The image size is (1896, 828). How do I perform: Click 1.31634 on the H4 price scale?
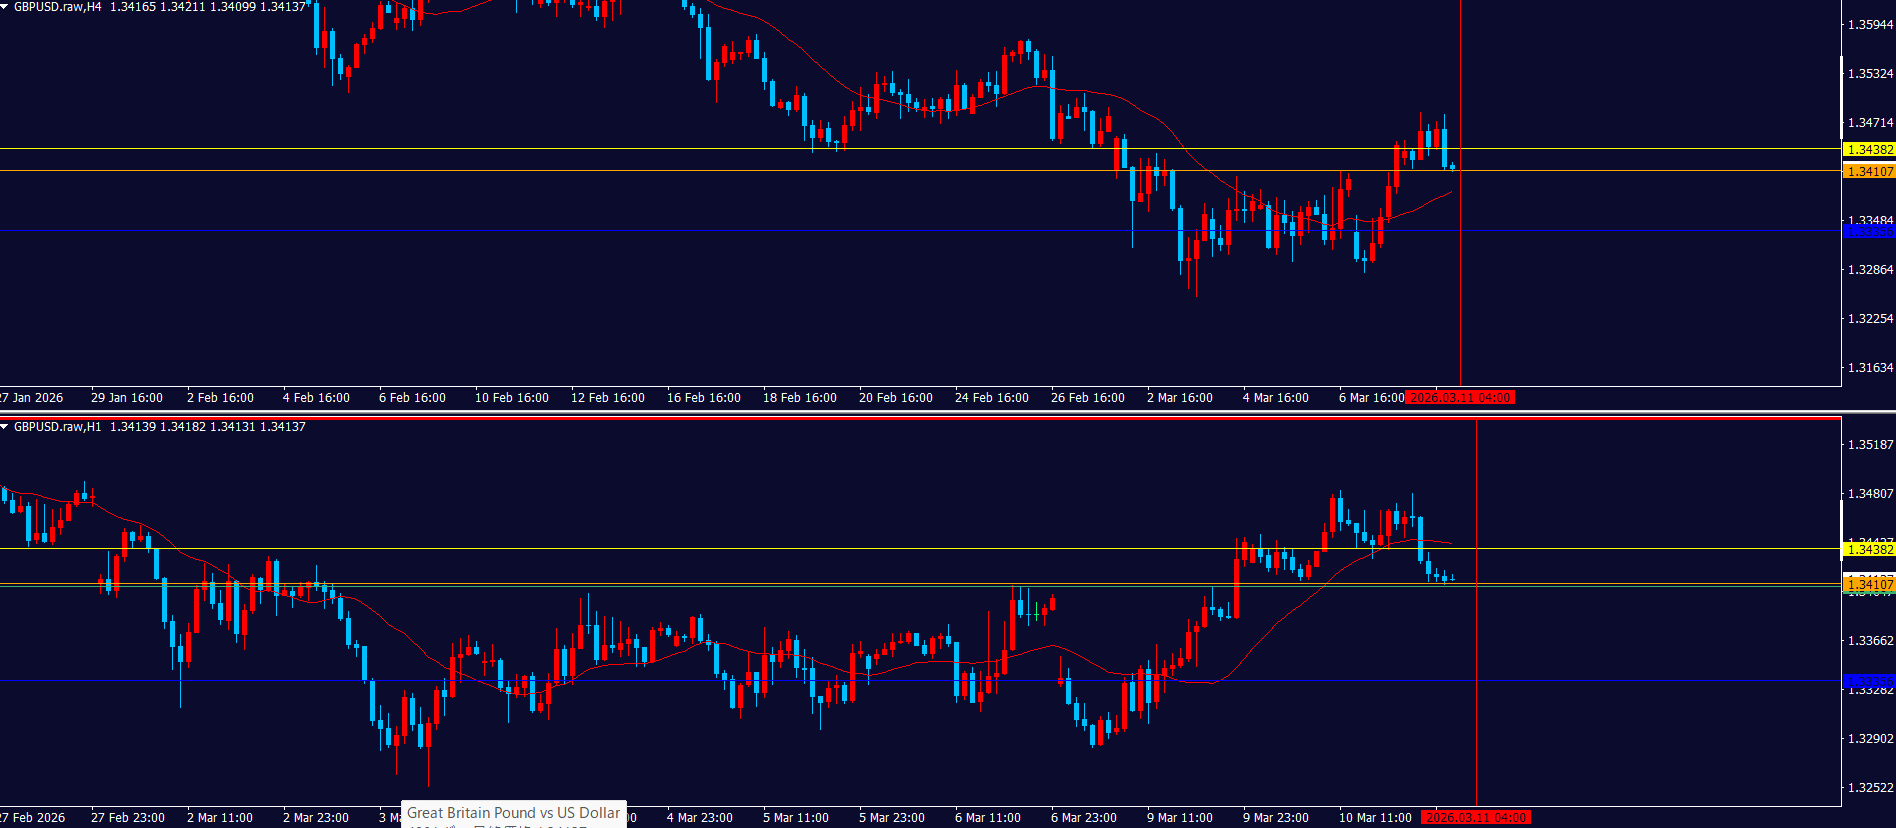[1870, 368]
